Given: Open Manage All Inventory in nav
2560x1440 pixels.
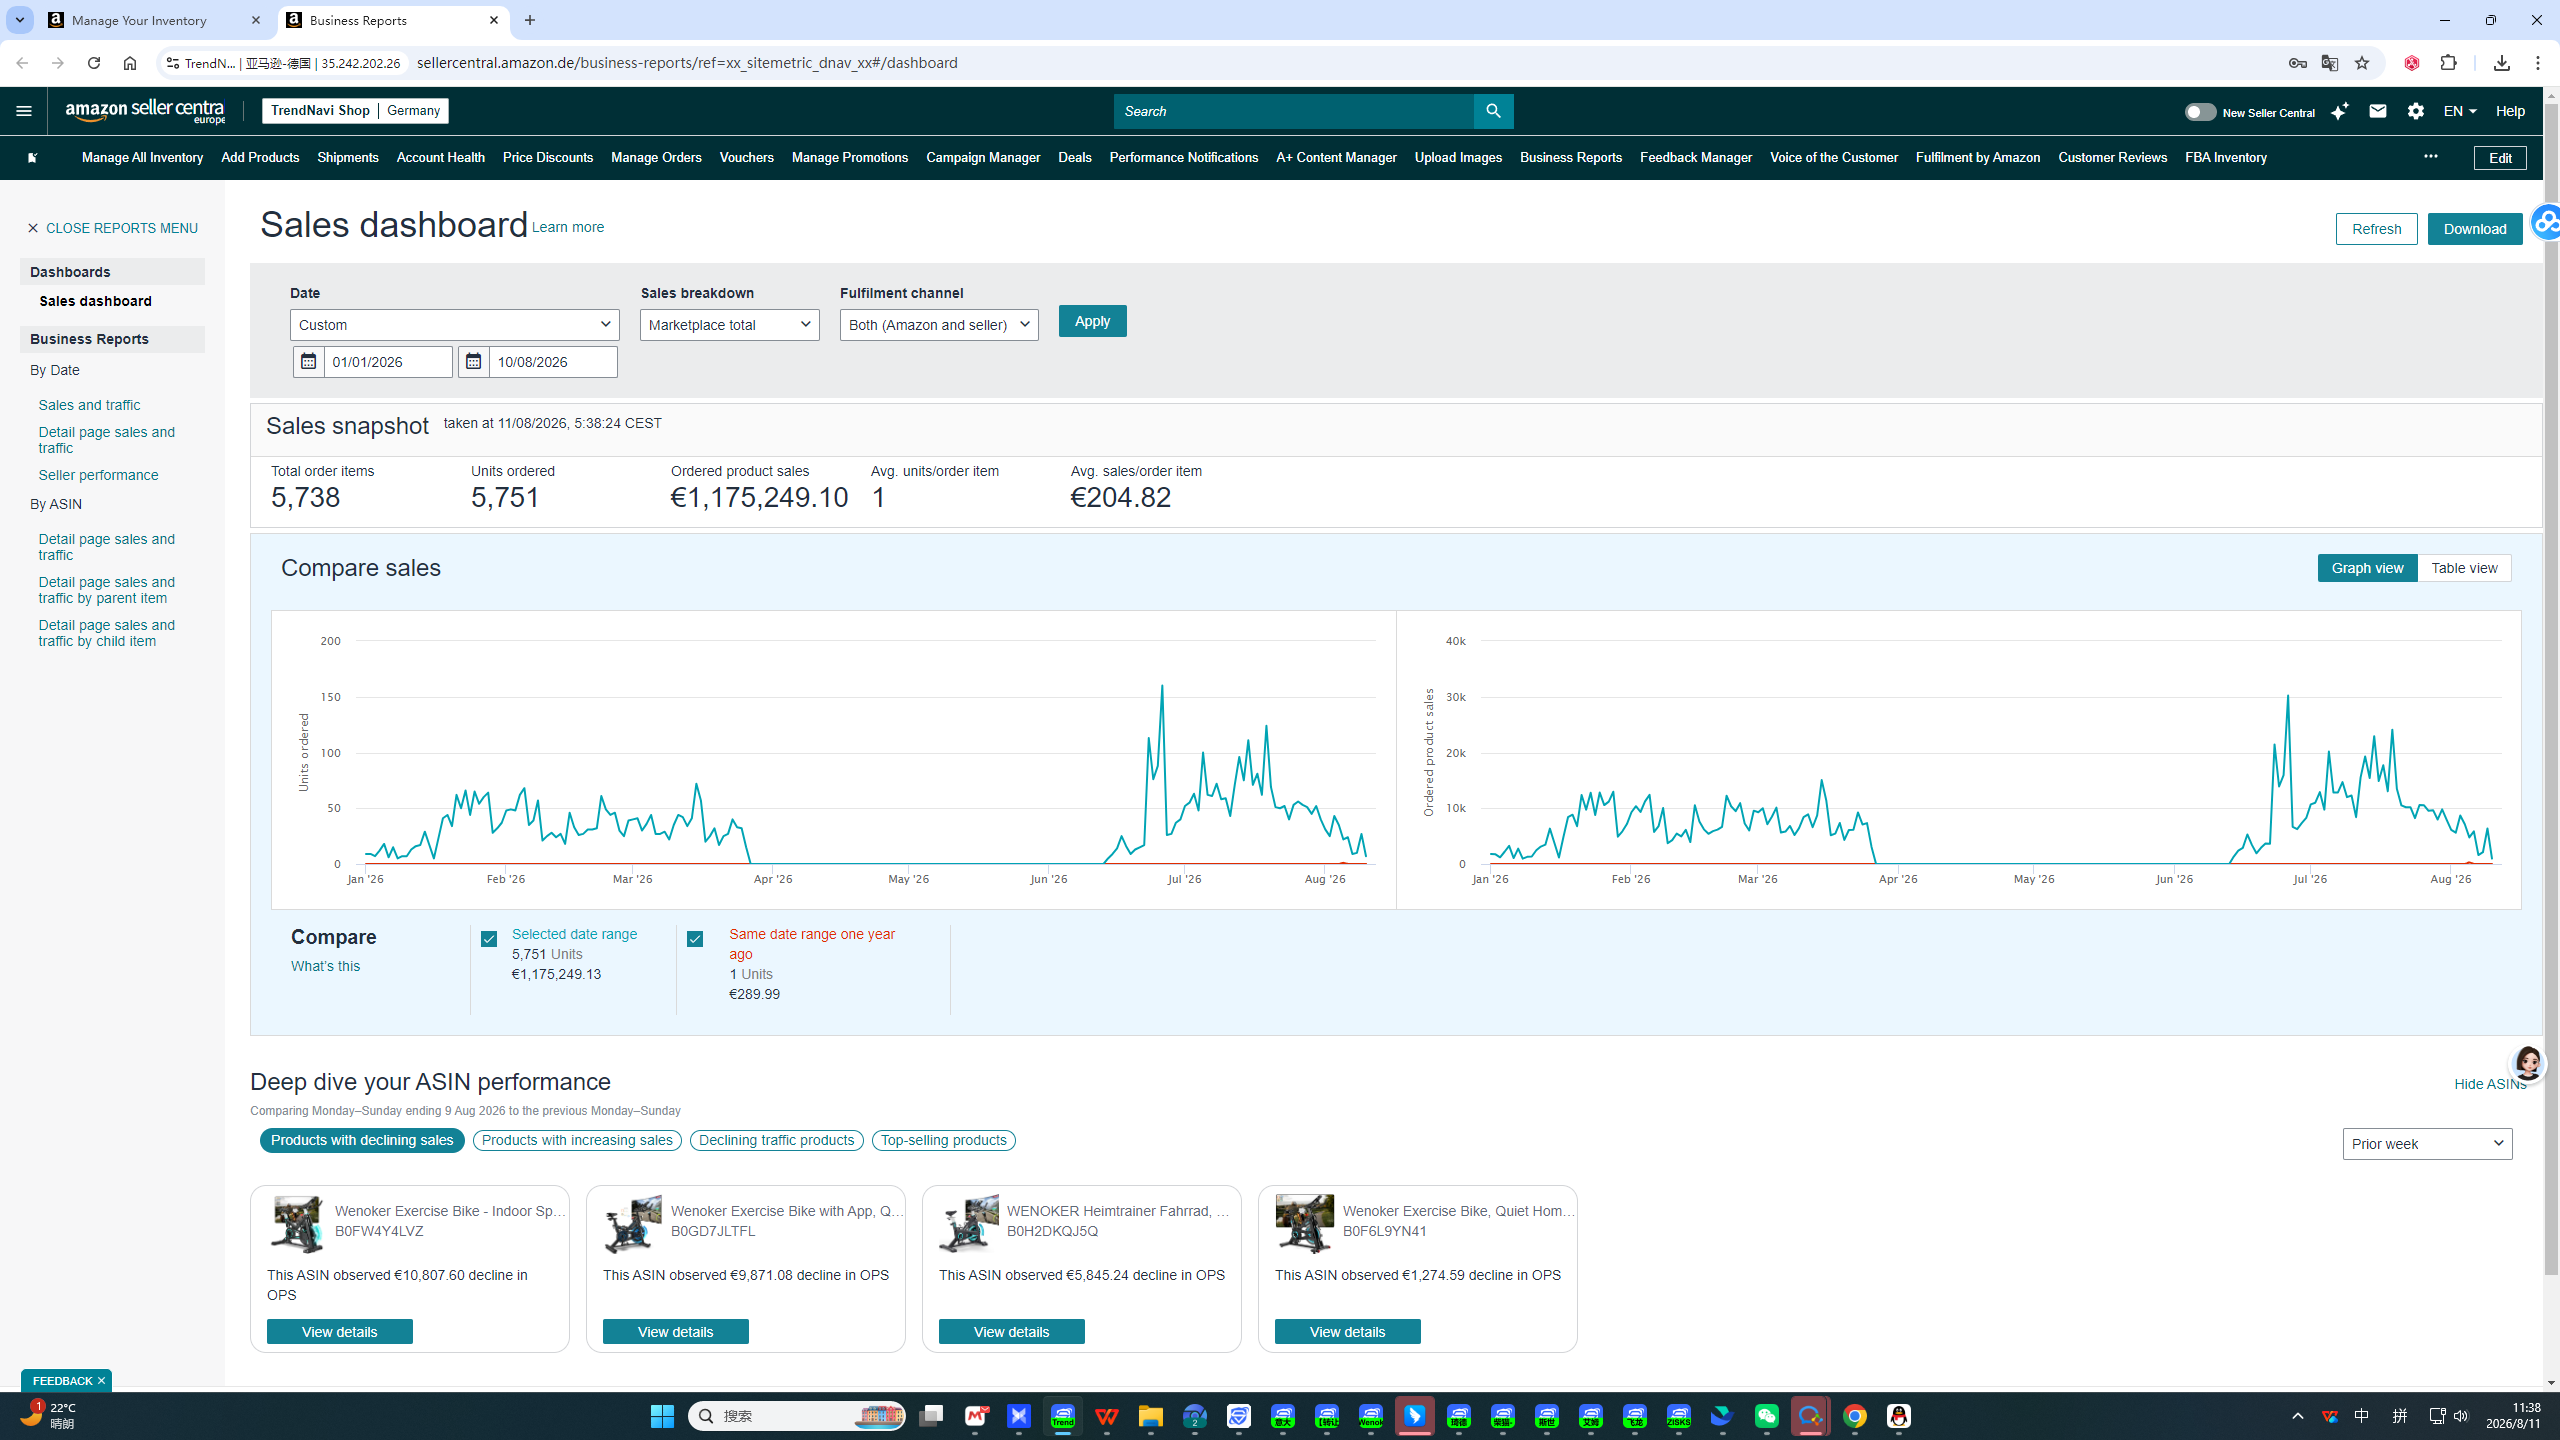Looking at the screenshot, I should [x=142, y=158].
